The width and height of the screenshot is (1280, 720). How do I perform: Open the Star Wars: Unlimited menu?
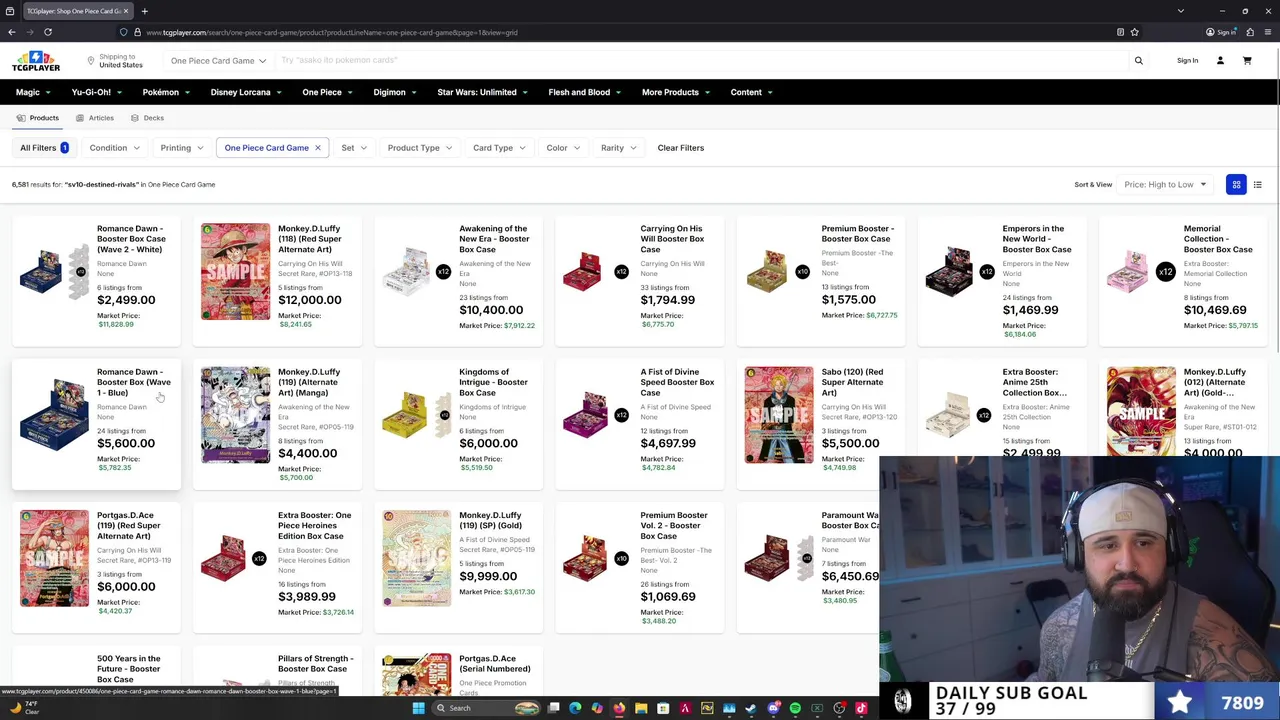pos(483,92)
